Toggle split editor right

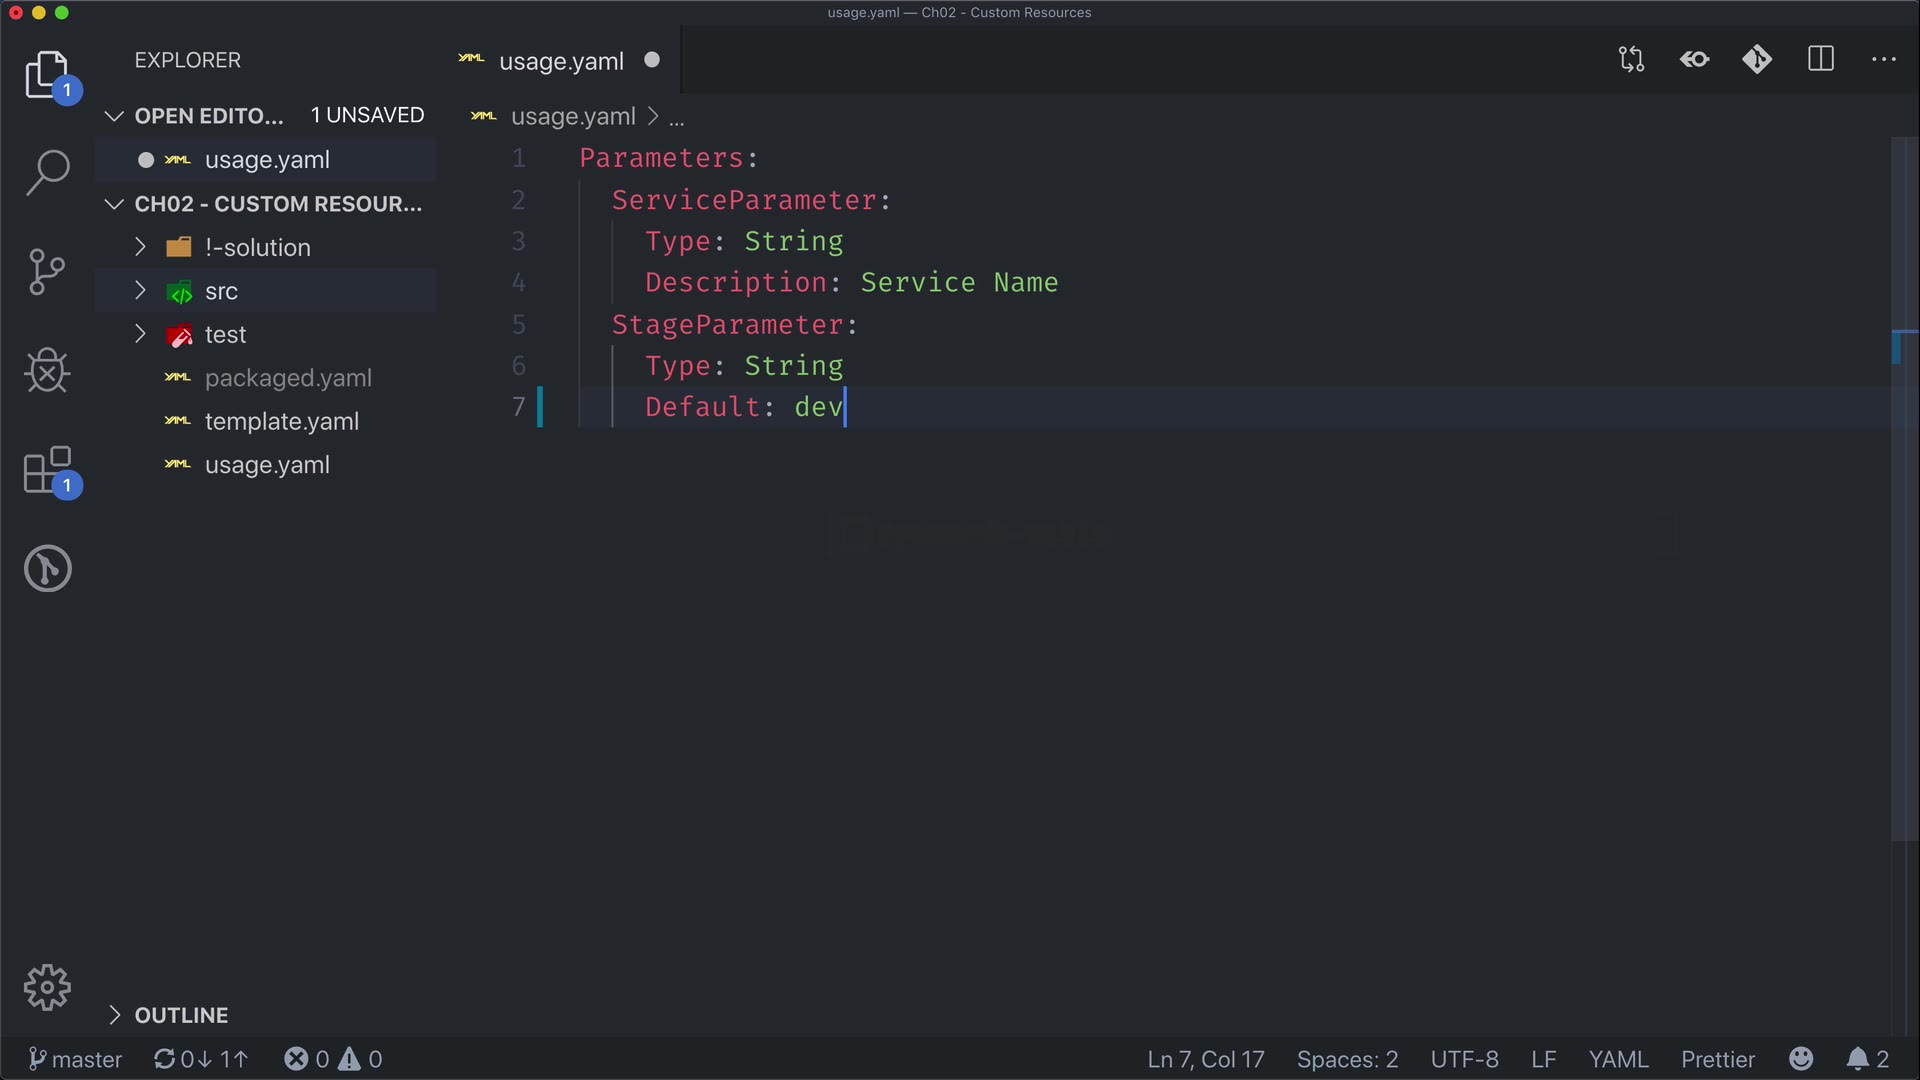click(x=1821, y=60)
